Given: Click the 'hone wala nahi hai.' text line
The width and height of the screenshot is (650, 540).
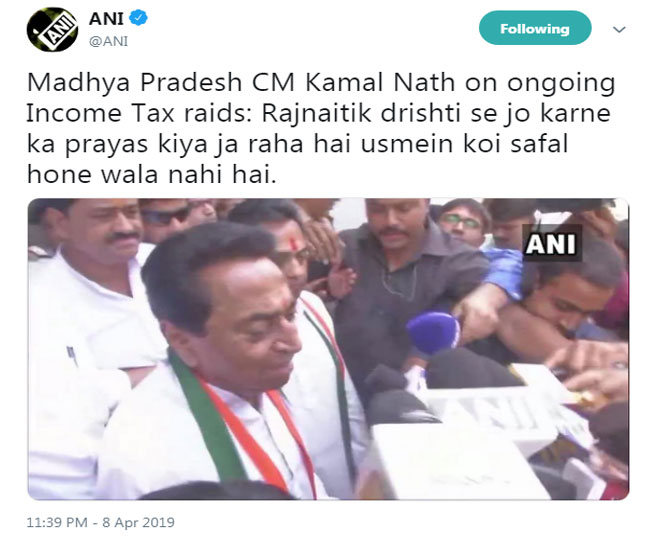Looking at the screenshot, I should (152, 174).
